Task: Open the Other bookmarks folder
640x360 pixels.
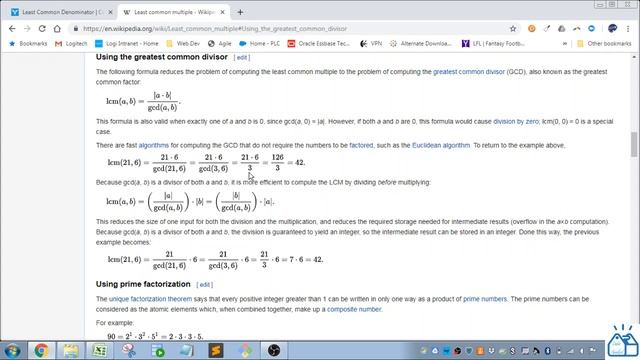Action: click(604, 44)
